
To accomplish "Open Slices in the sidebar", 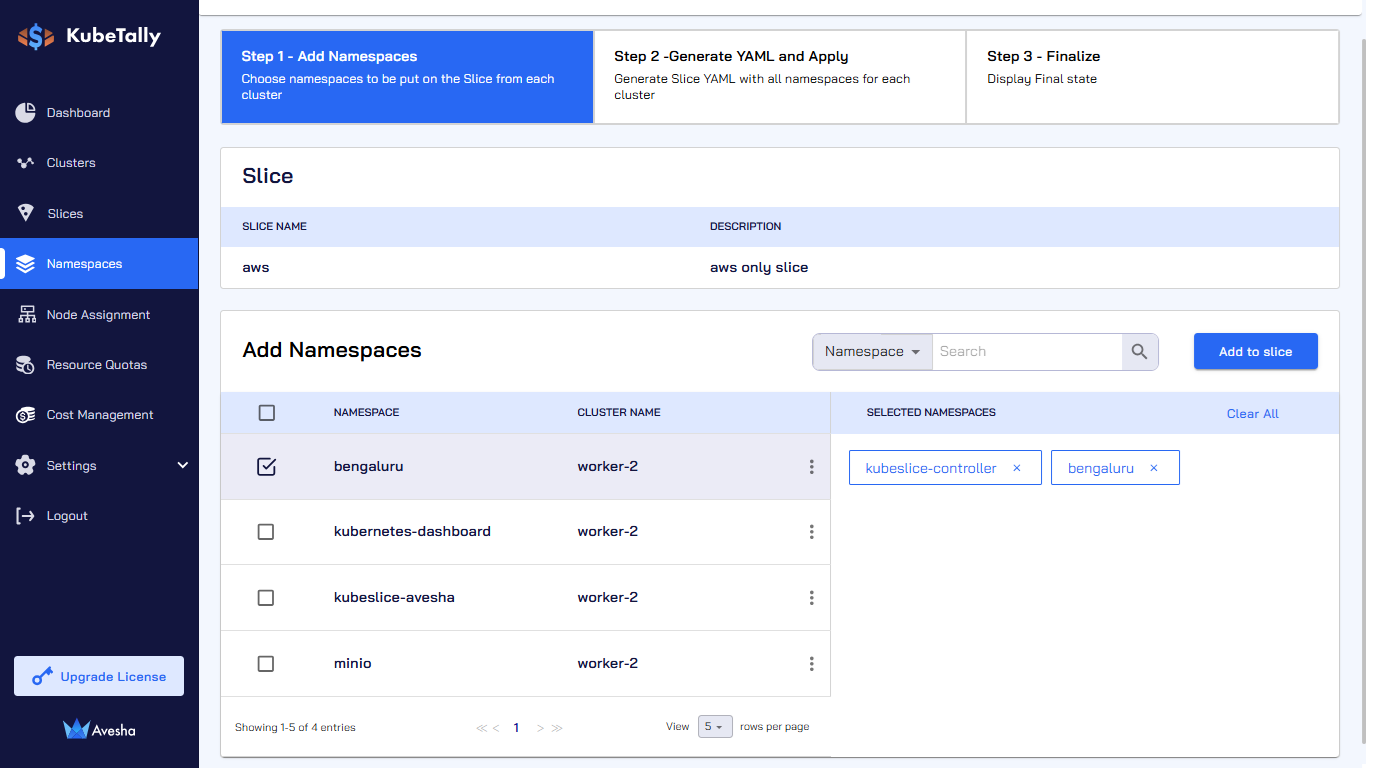I will click(x=99, y=213).
